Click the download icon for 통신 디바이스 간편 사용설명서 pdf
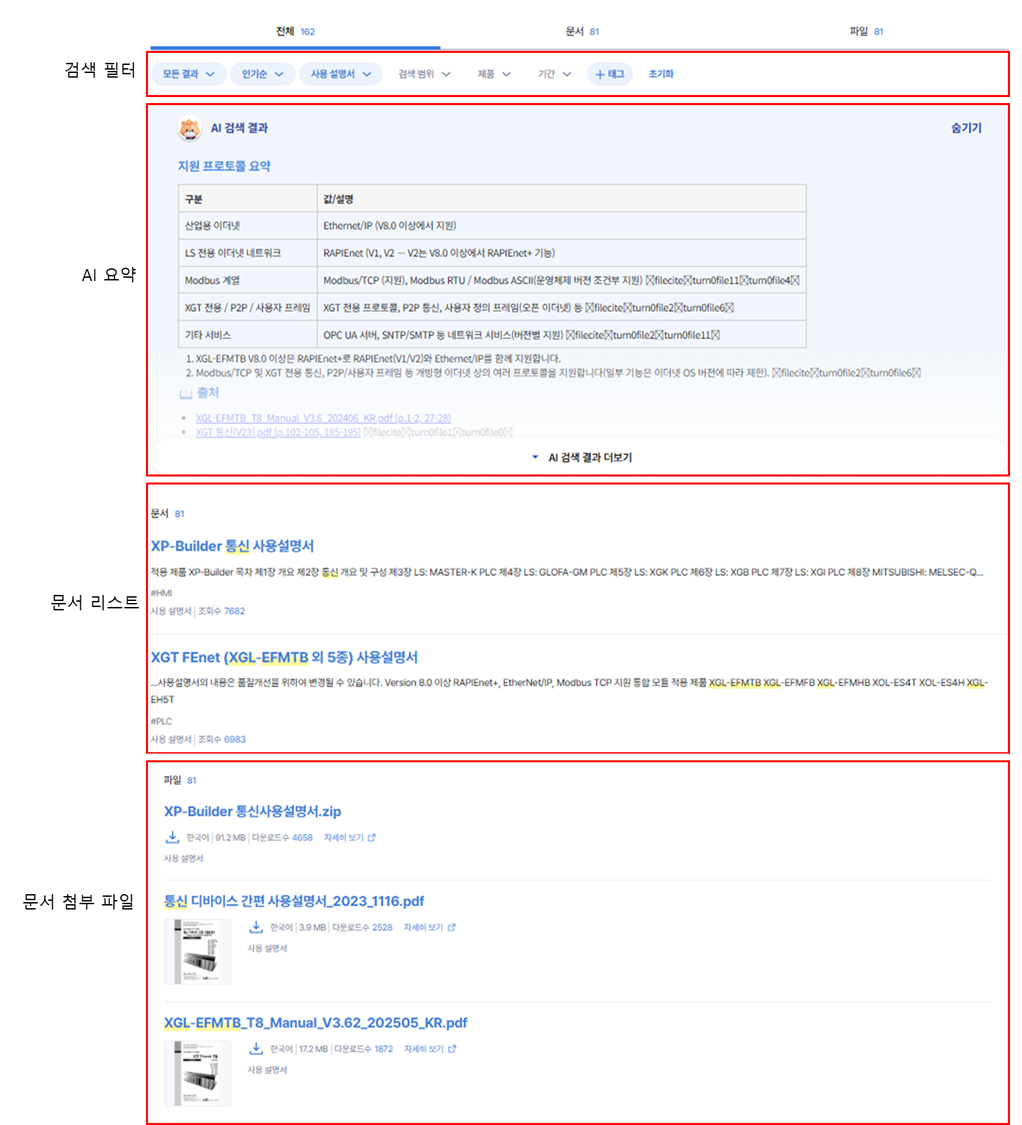 256,927
